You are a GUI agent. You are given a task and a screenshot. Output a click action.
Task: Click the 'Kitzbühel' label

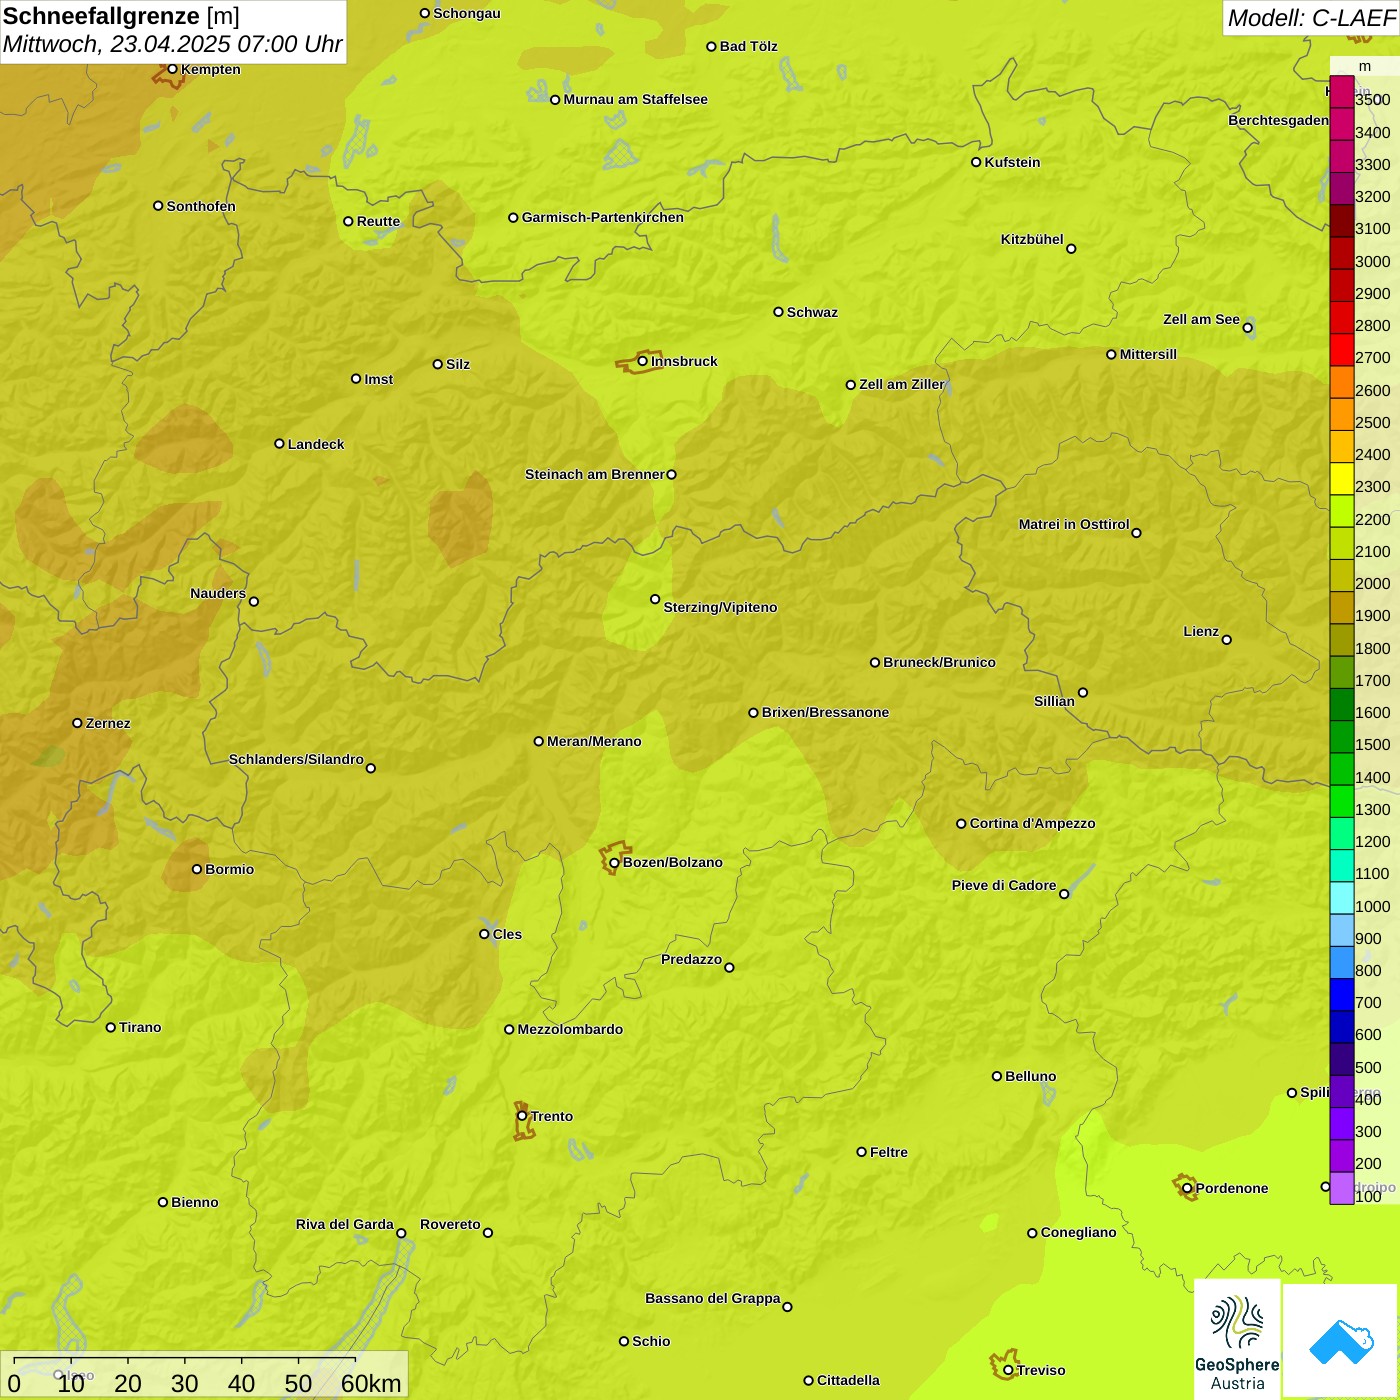1032,239
